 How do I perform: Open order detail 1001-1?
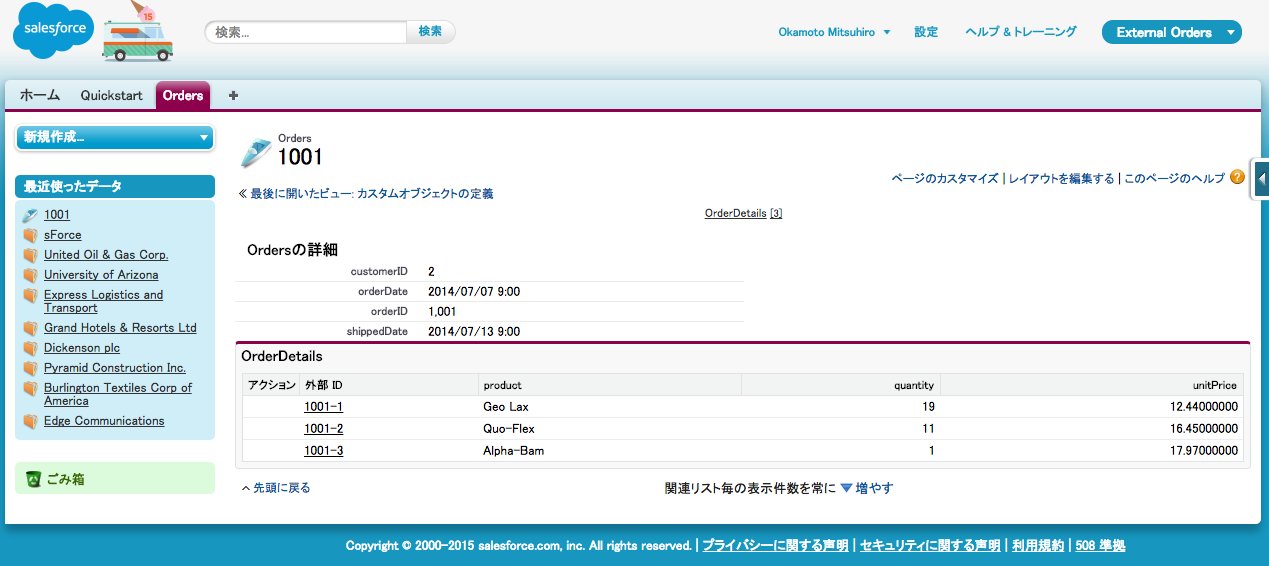click(324, 407)
